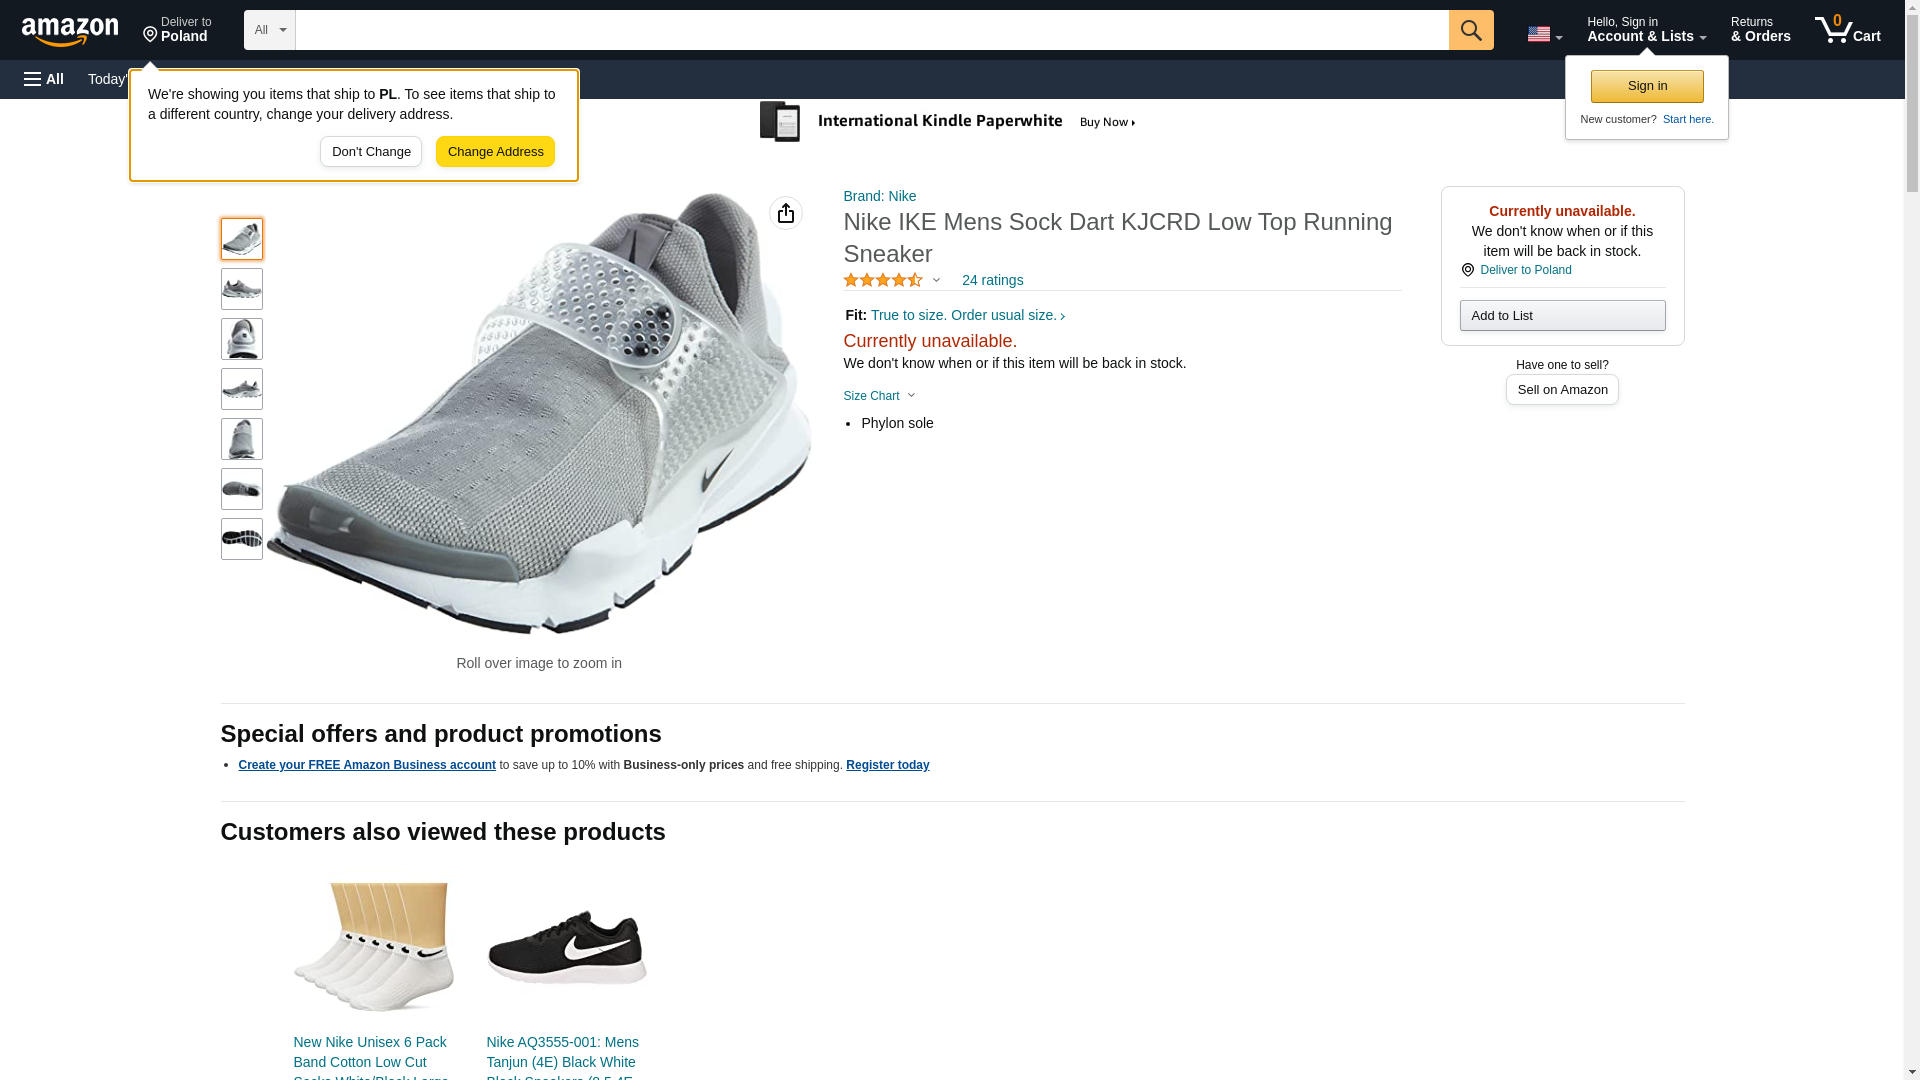This screenshot has height=1080, width=1920.
Task: Open the All search category dropdown
Action: click(269, 30)
